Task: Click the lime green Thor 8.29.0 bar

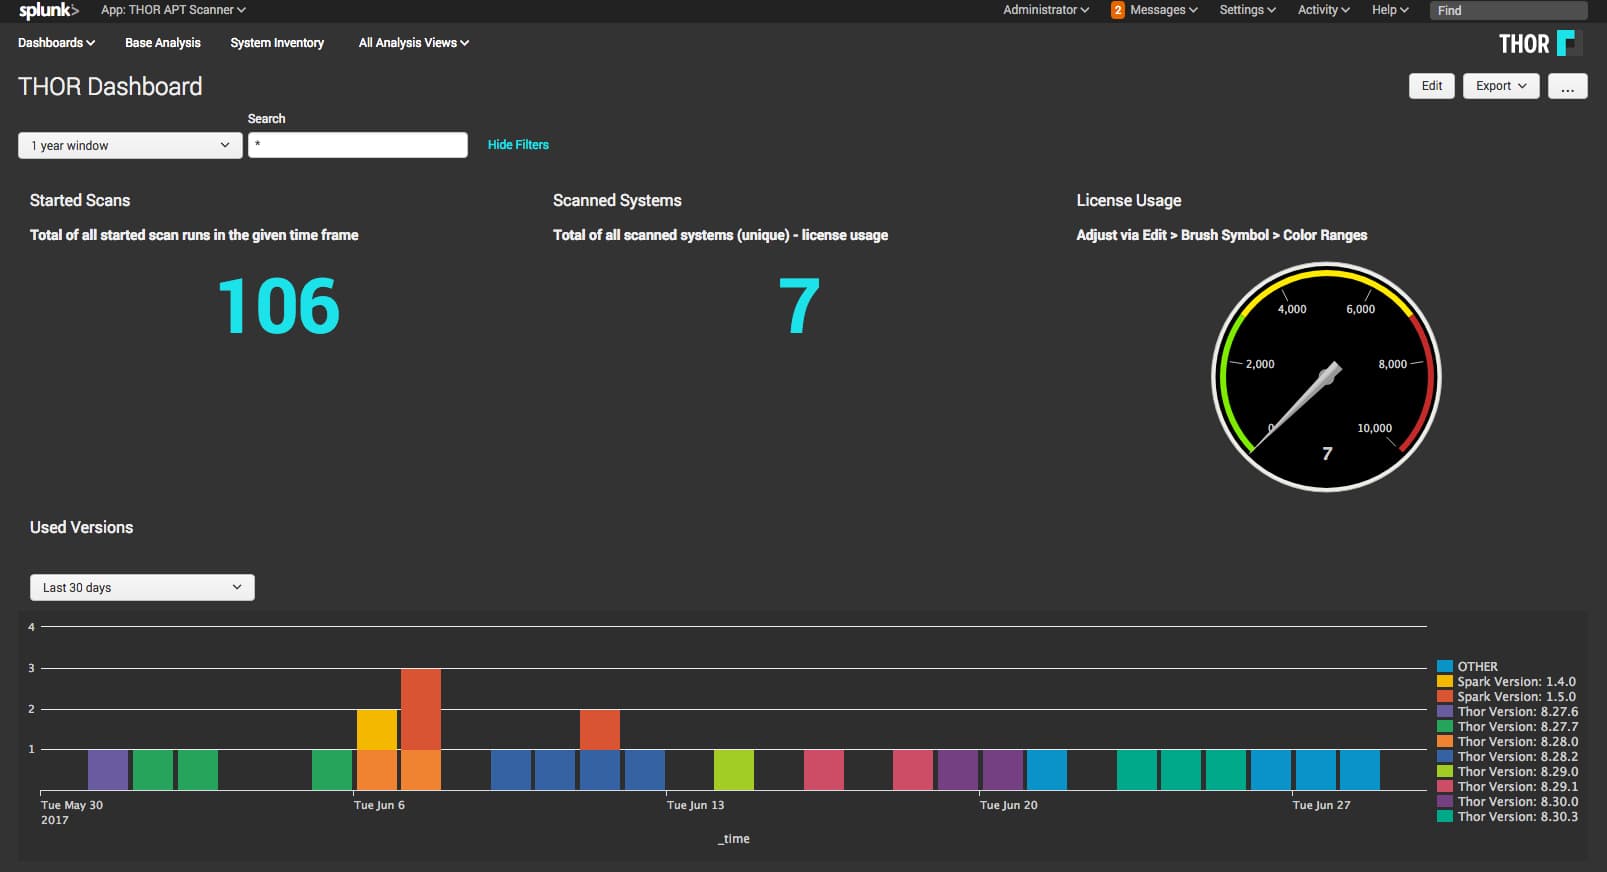Action: pyautogui.click(x=734, y=770)
